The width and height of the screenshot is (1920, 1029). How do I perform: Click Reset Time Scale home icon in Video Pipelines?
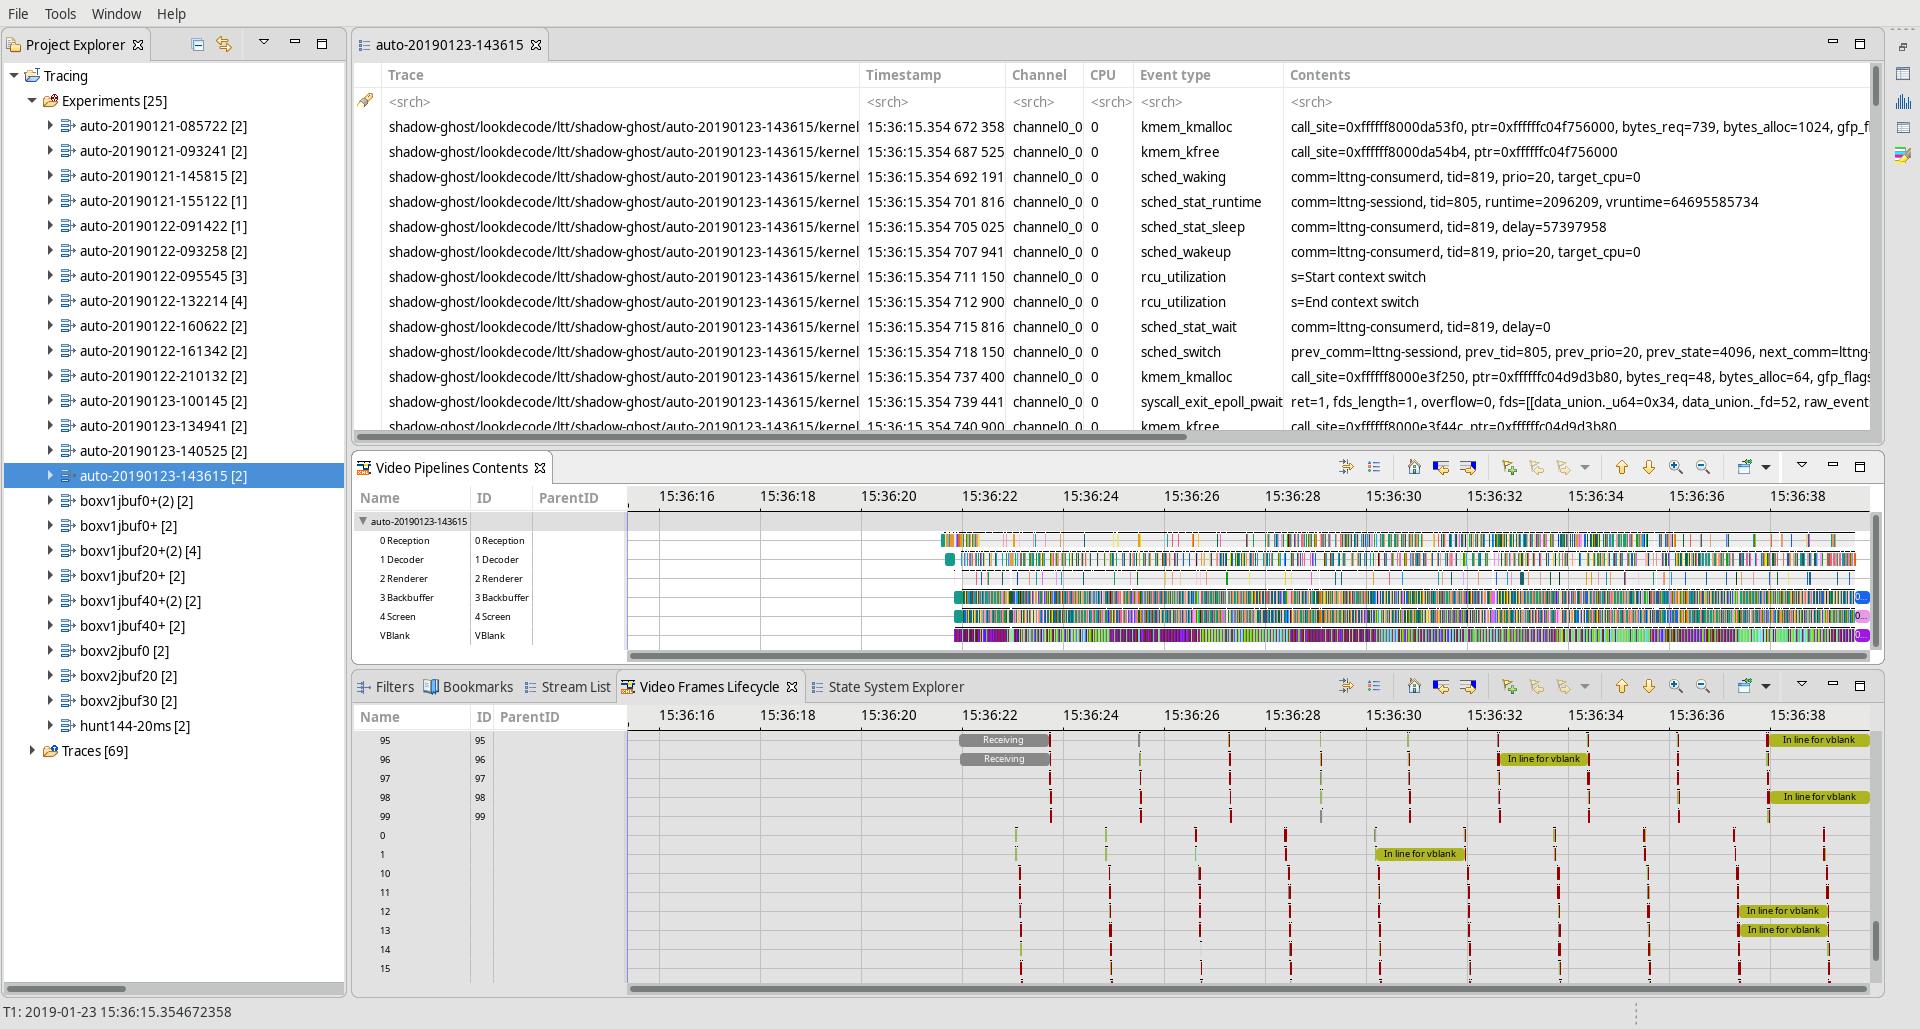(1414, 467)
